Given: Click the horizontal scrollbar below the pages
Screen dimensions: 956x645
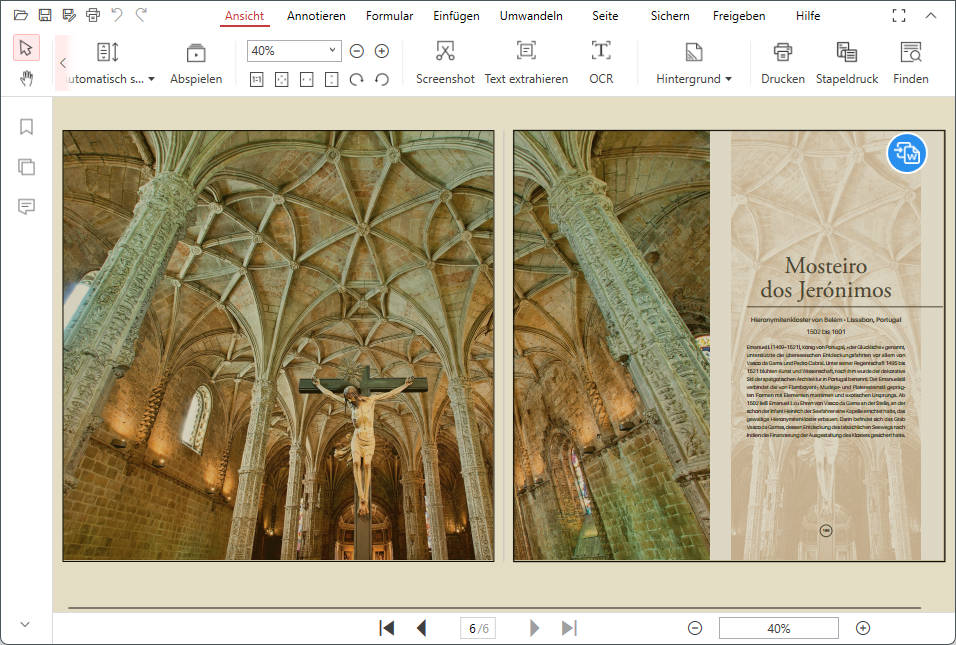Looking at the screenshot, I should (x=494, y=608).
